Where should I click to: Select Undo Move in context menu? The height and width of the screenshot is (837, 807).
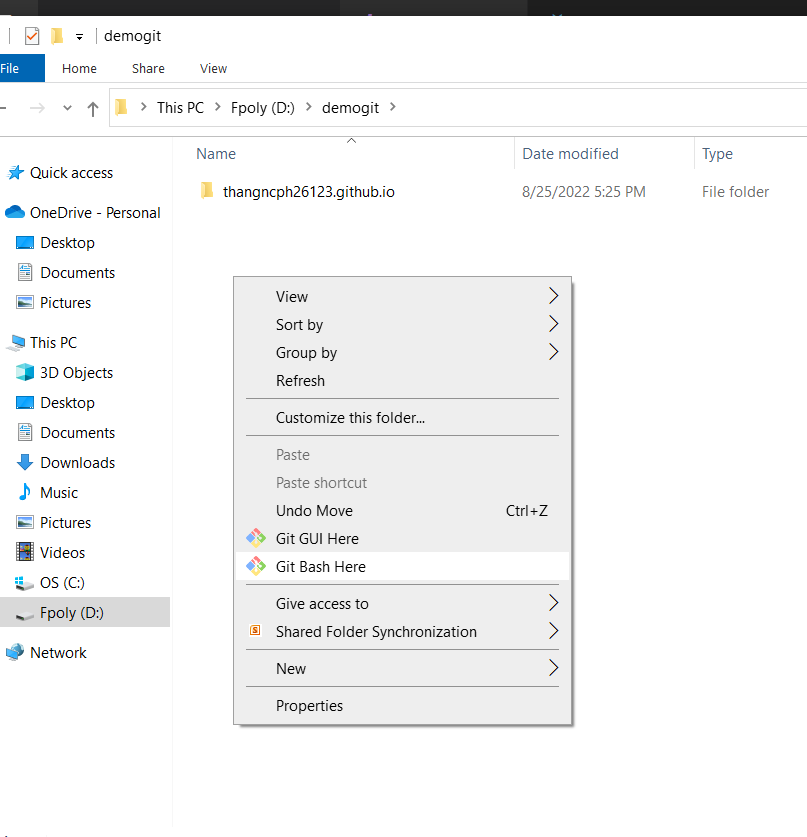[402, 511]
